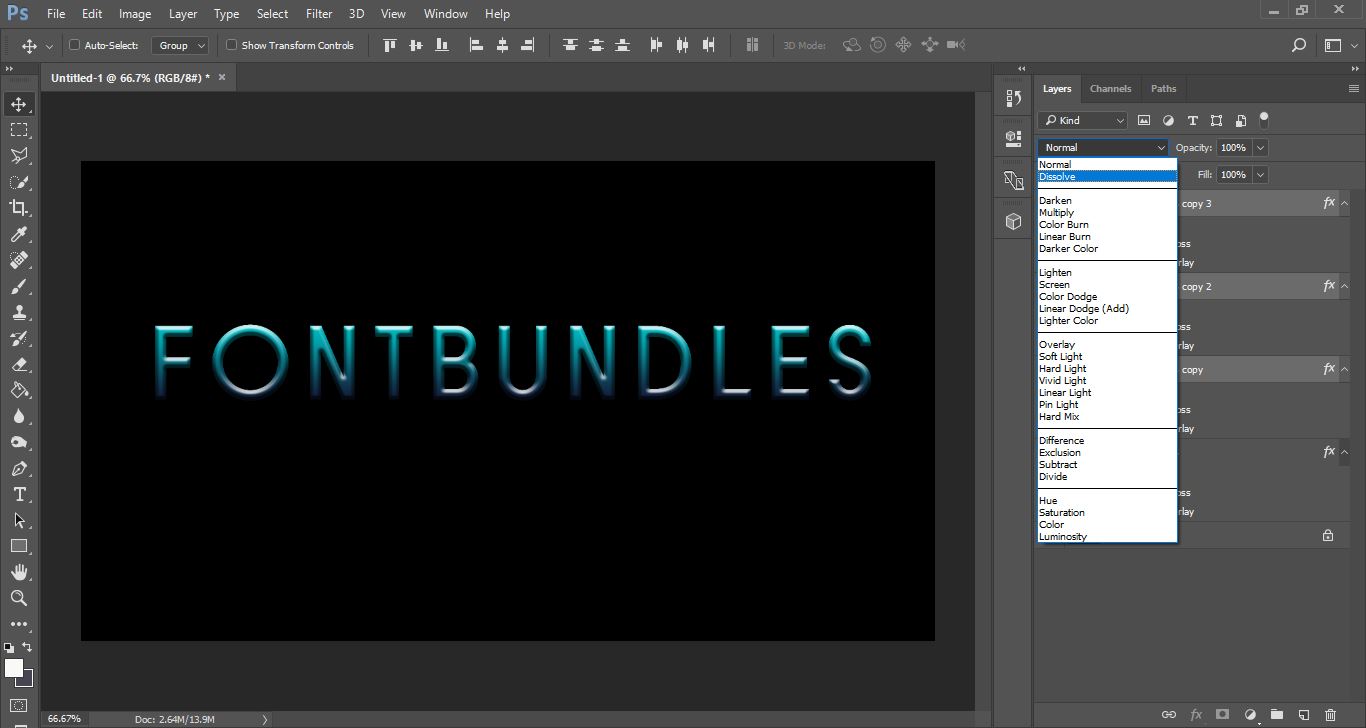Close the blend mode Normal dropdown

pyautogui.click(x=1103, y=147)
